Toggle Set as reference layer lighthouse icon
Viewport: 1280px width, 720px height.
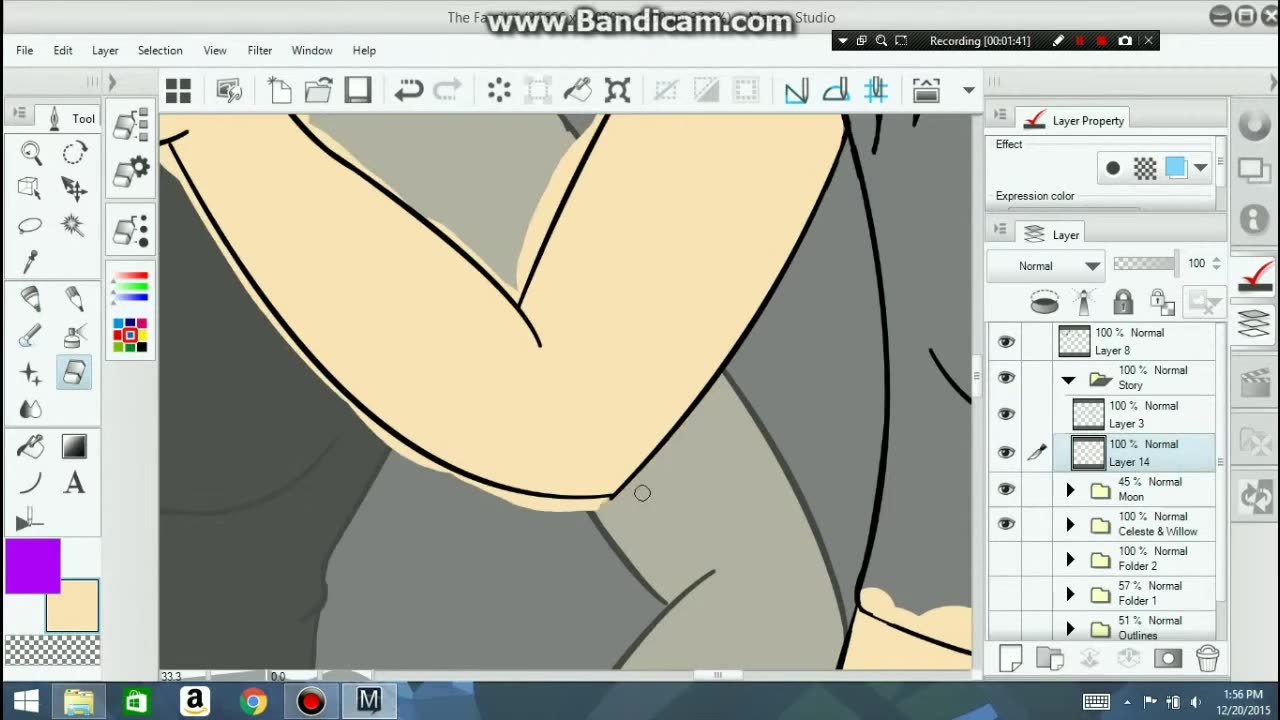(1084, 302)
